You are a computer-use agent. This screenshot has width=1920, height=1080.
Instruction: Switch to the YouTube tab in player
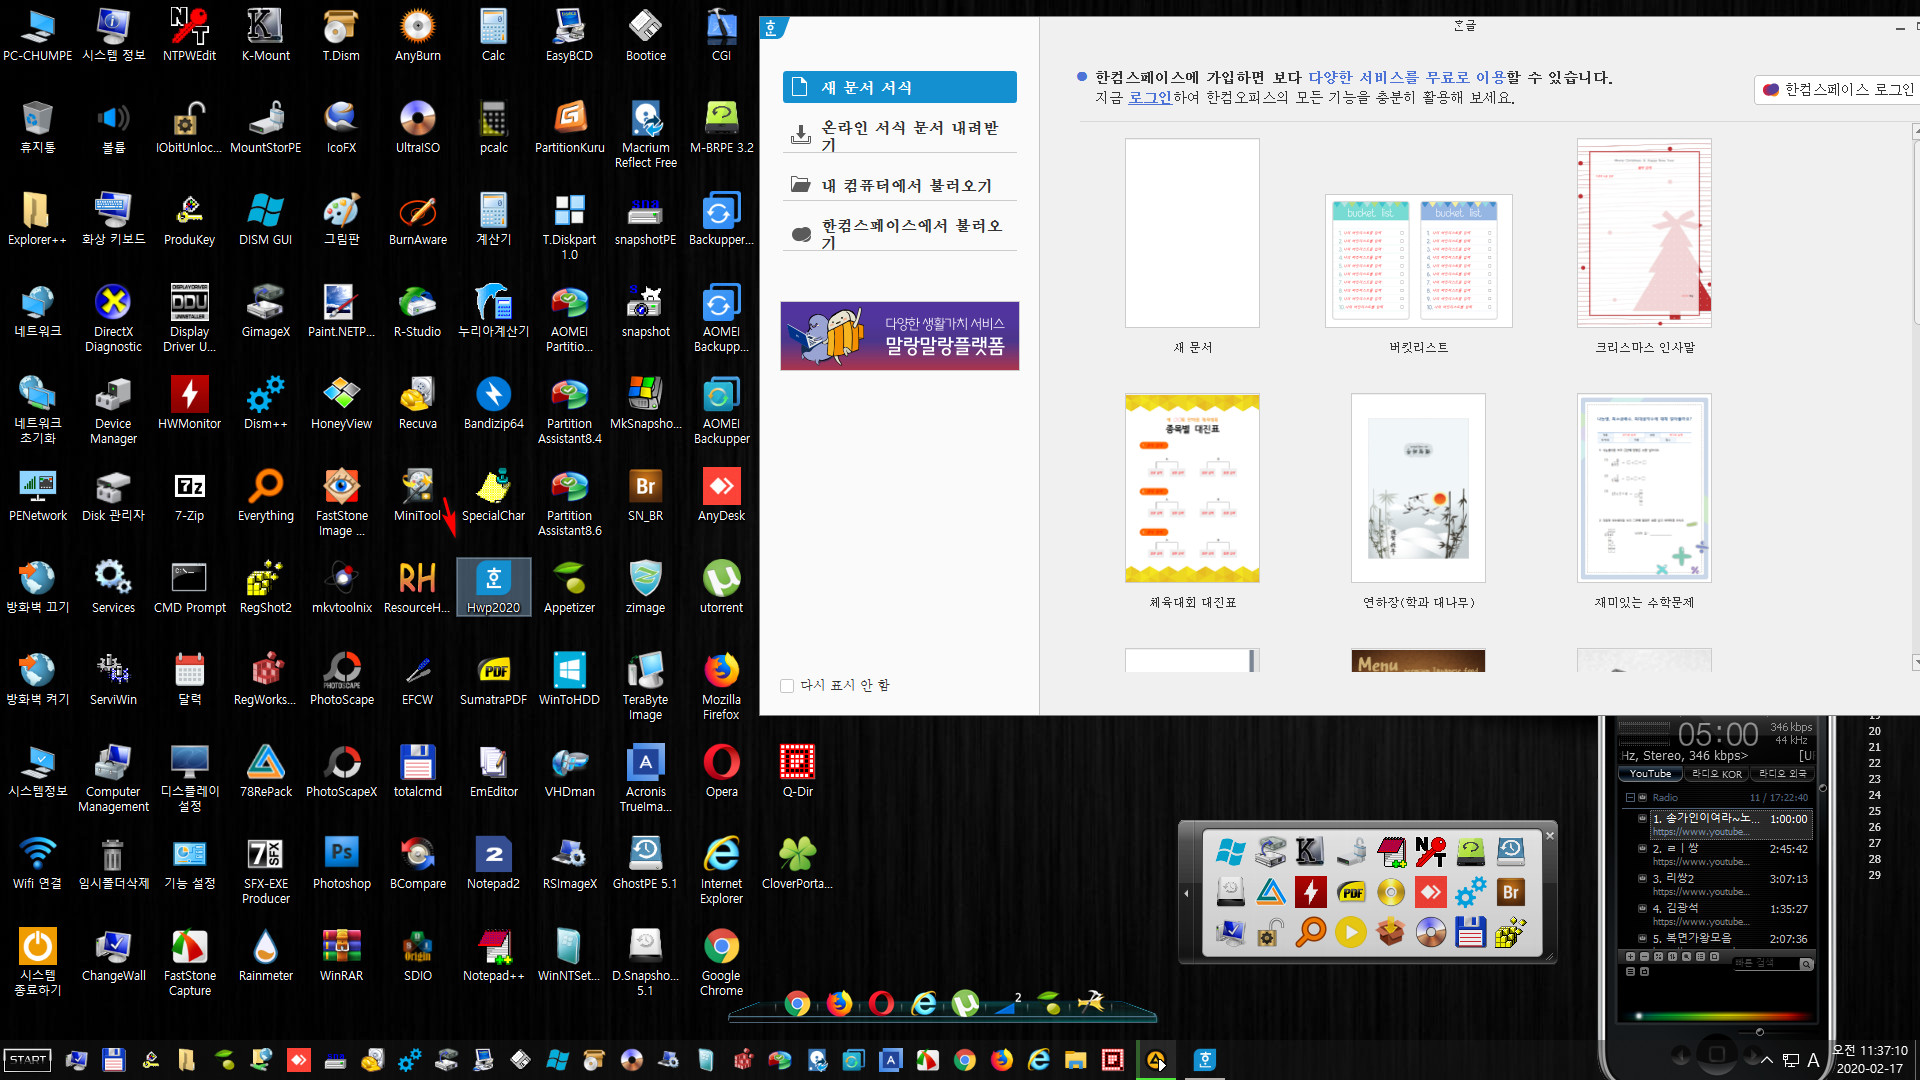click(x=1650, y=774)
